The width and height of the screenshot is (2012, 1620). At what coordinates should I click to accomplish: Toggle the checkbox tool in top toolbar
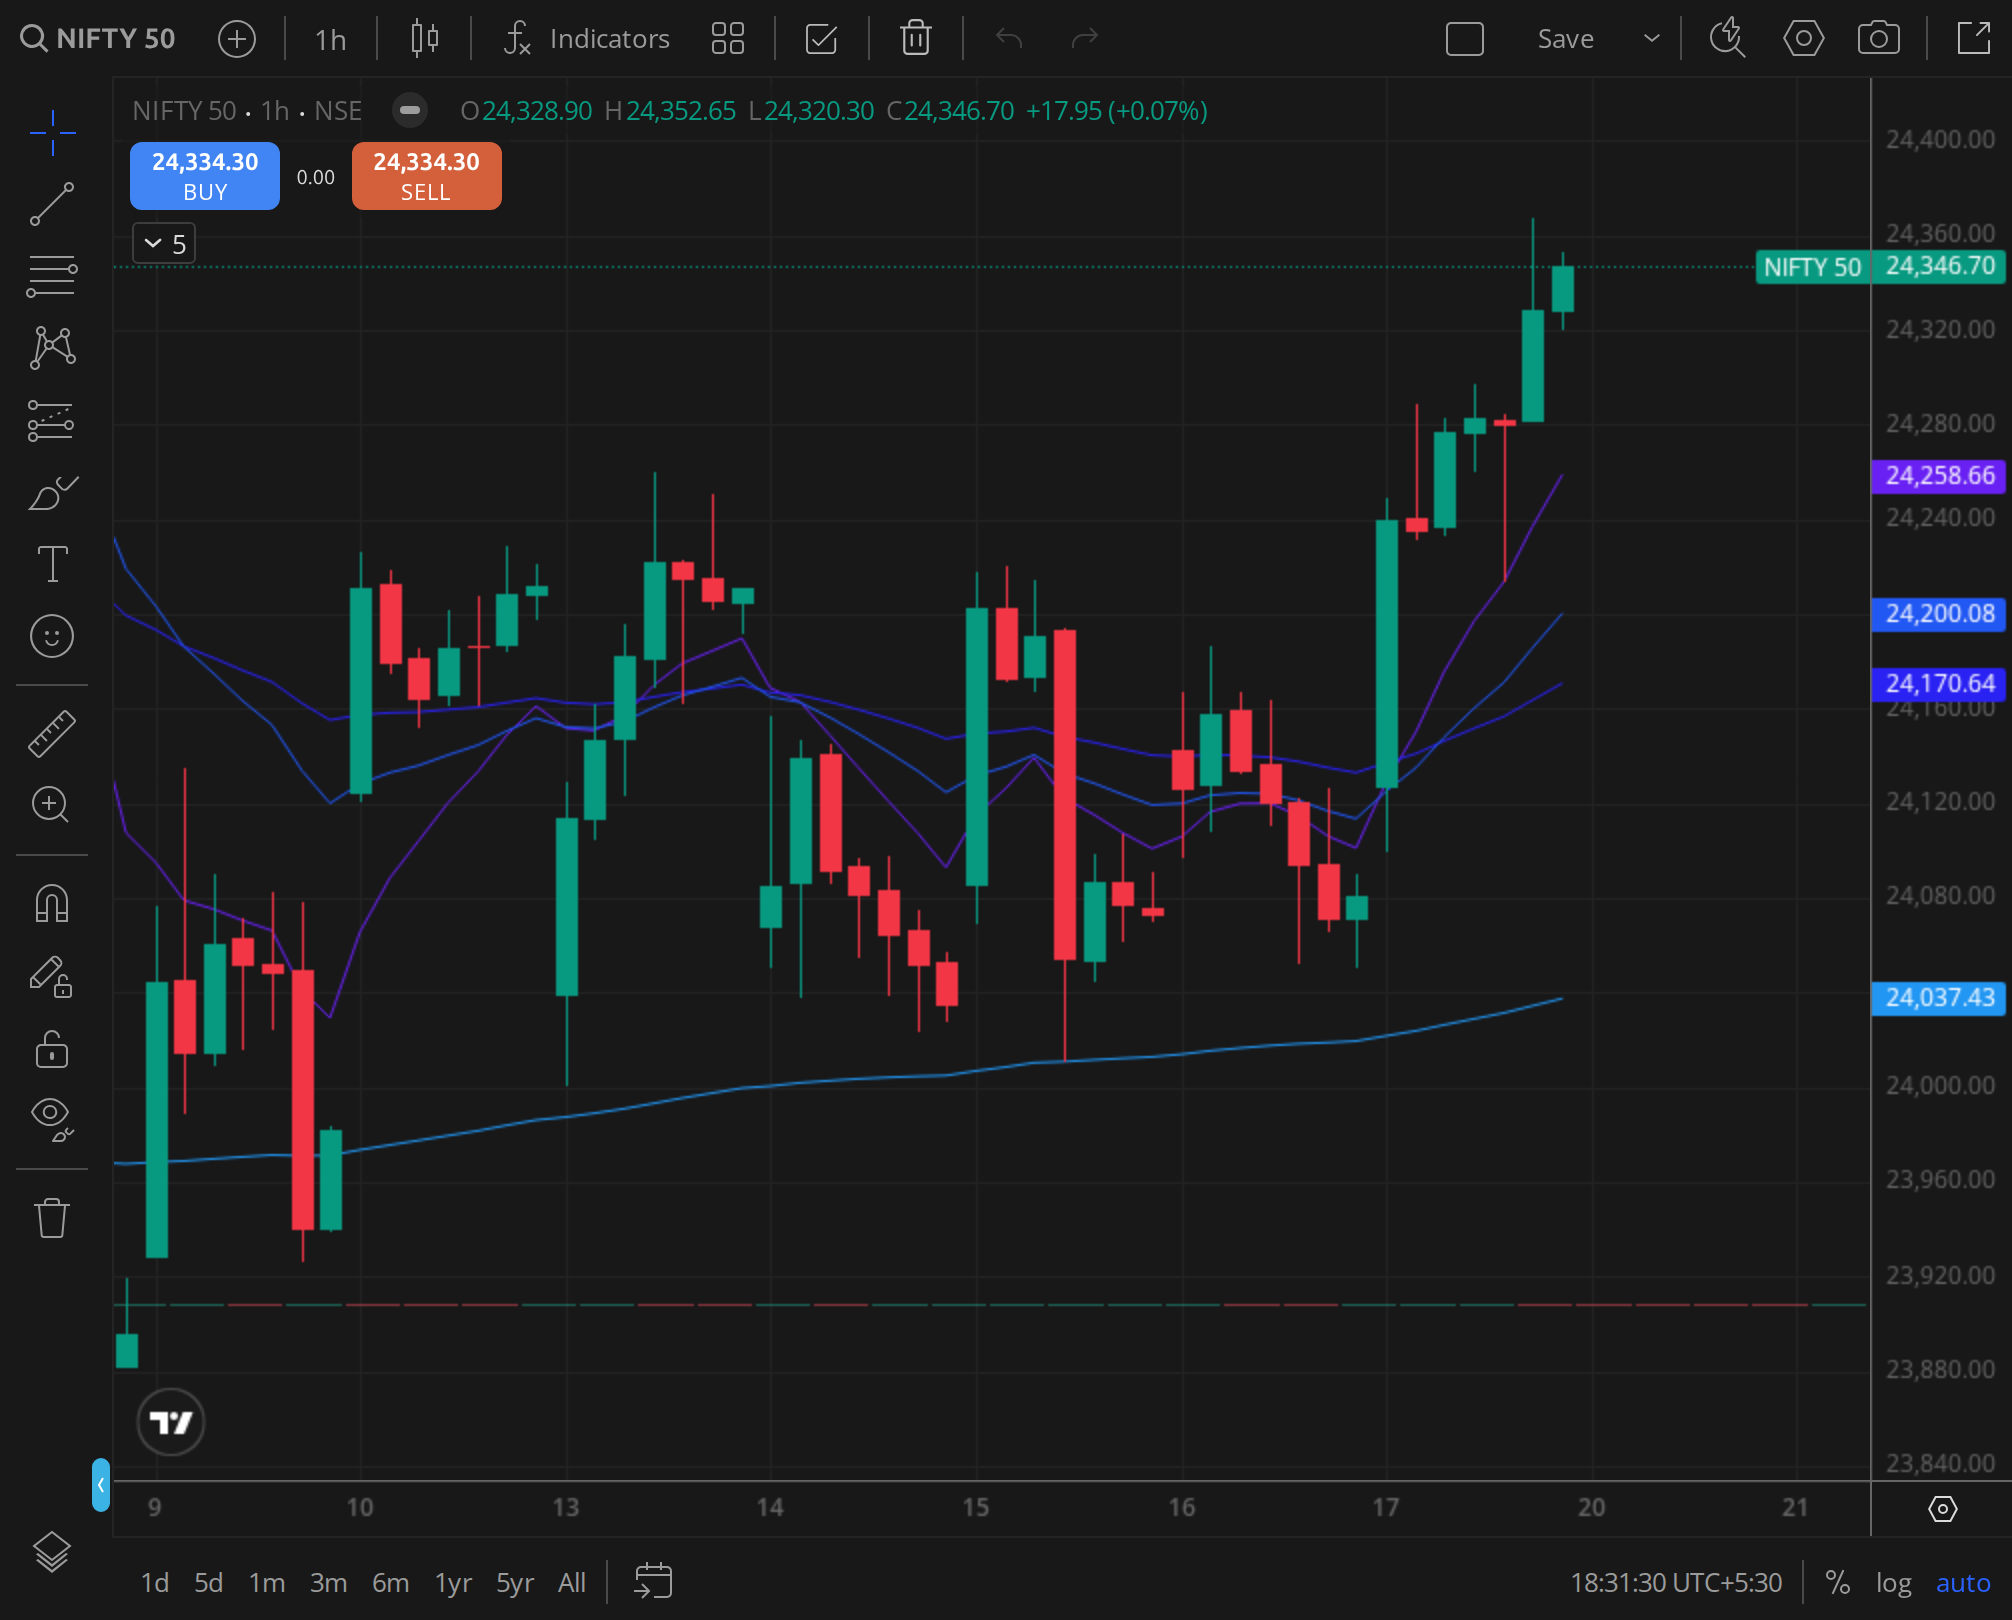(821, 39)
